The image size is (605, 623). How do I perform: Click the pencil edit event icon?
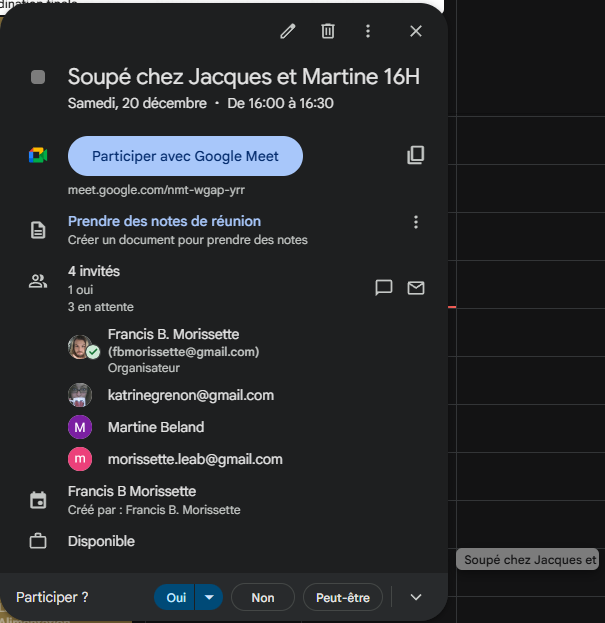[288, 31]
